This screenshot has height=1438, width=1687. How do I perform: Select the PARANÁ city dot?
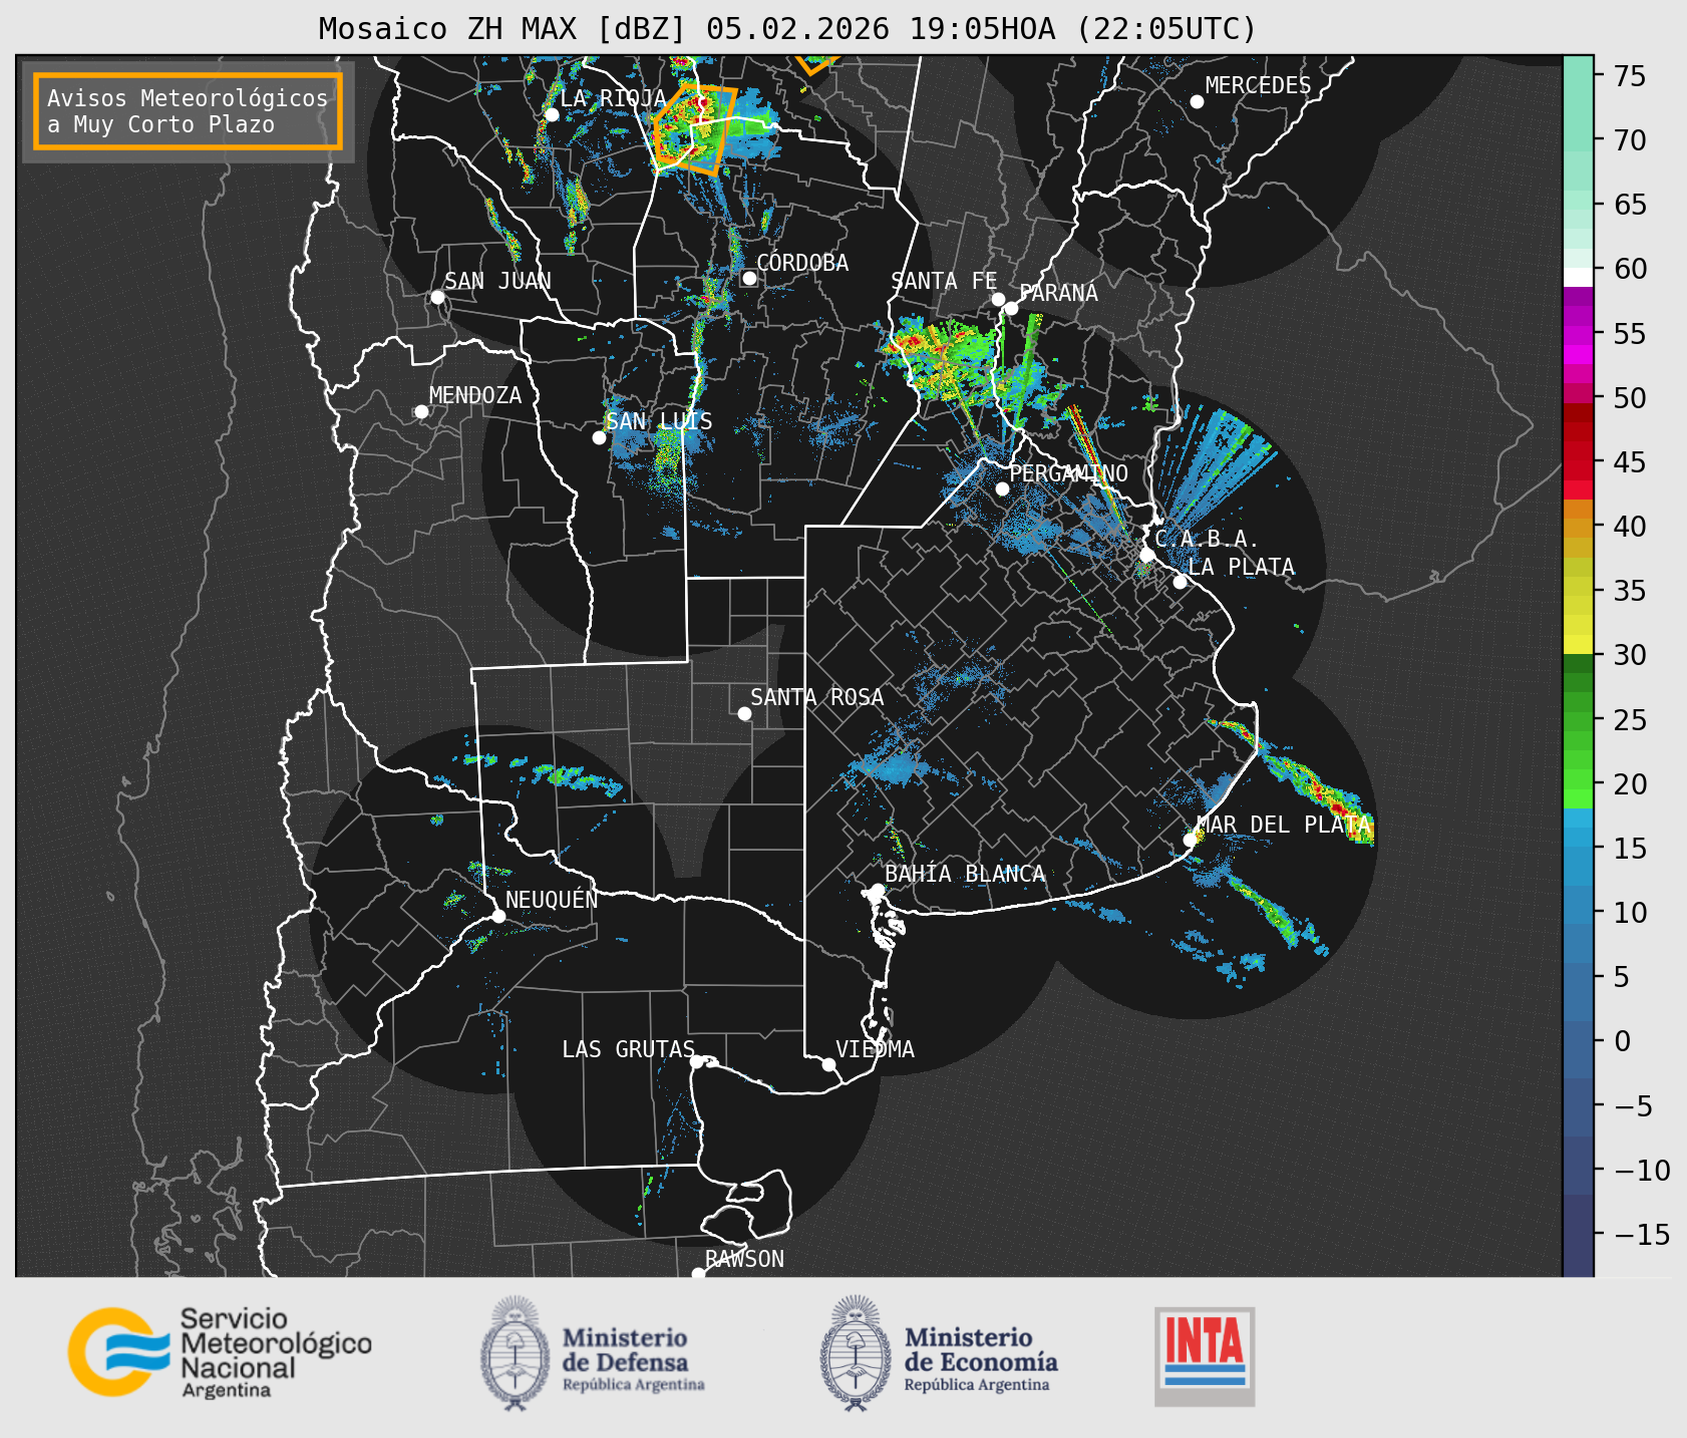(1011, 308)
